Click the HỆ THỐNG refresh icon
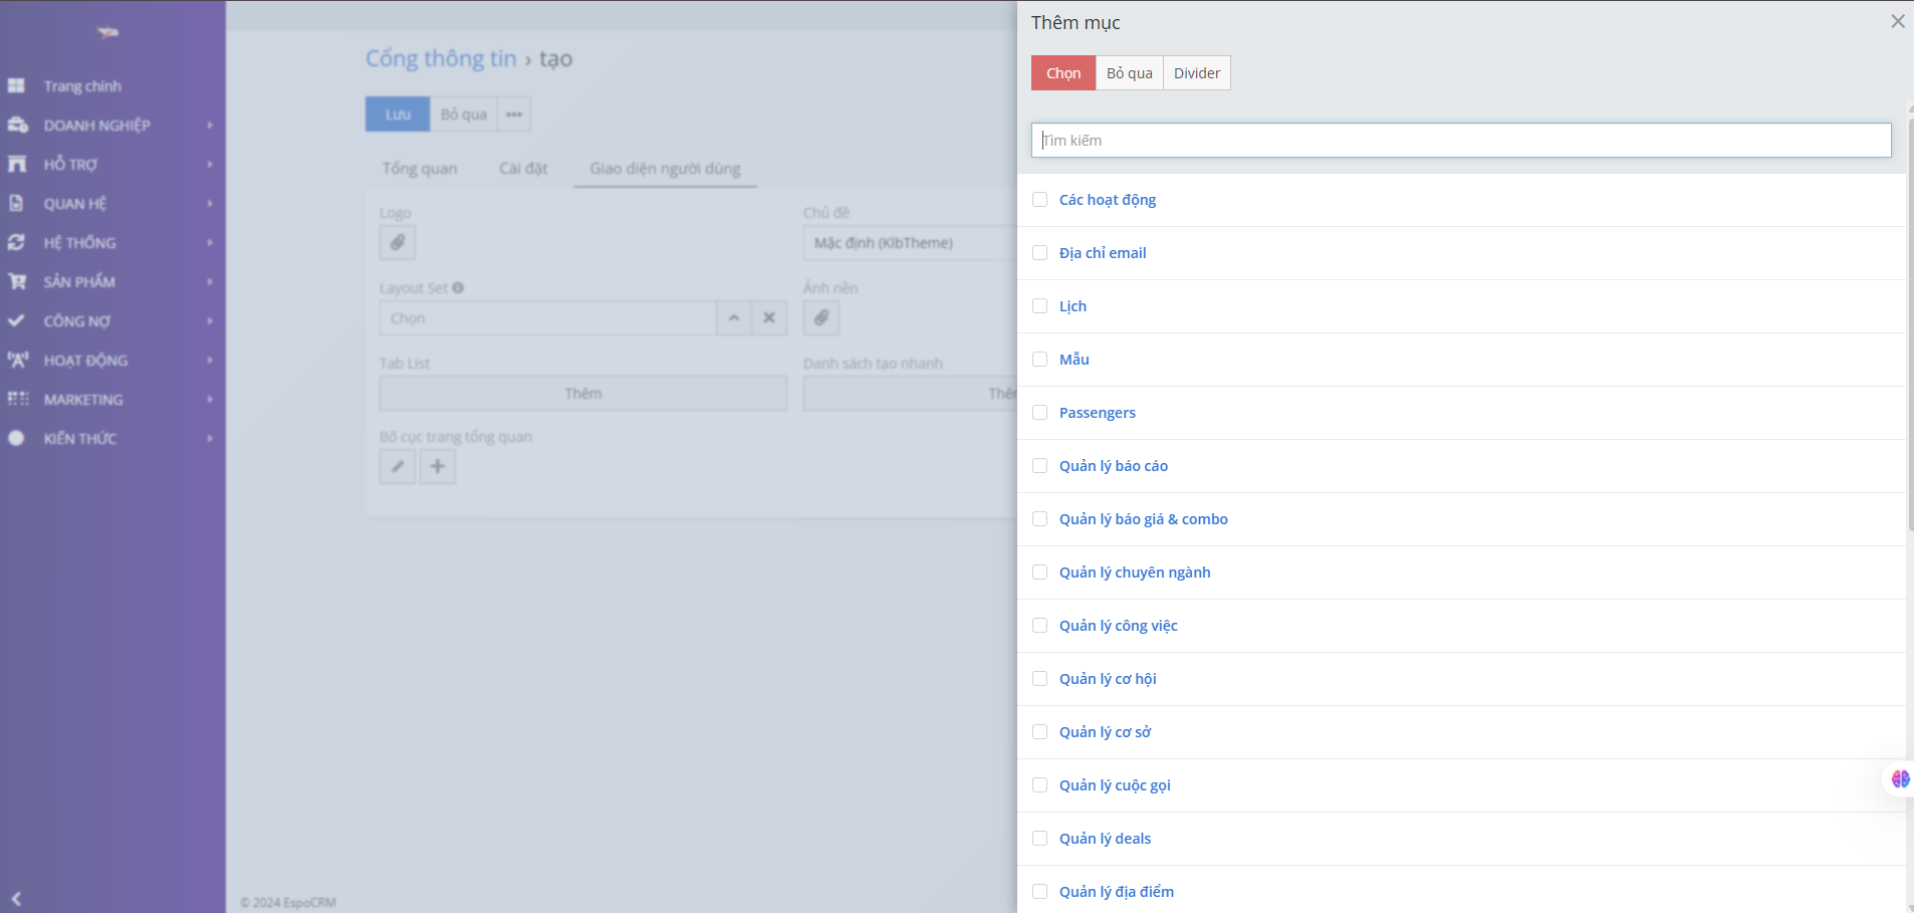This screenshot has width=1914, height=913. coord(16,243)
